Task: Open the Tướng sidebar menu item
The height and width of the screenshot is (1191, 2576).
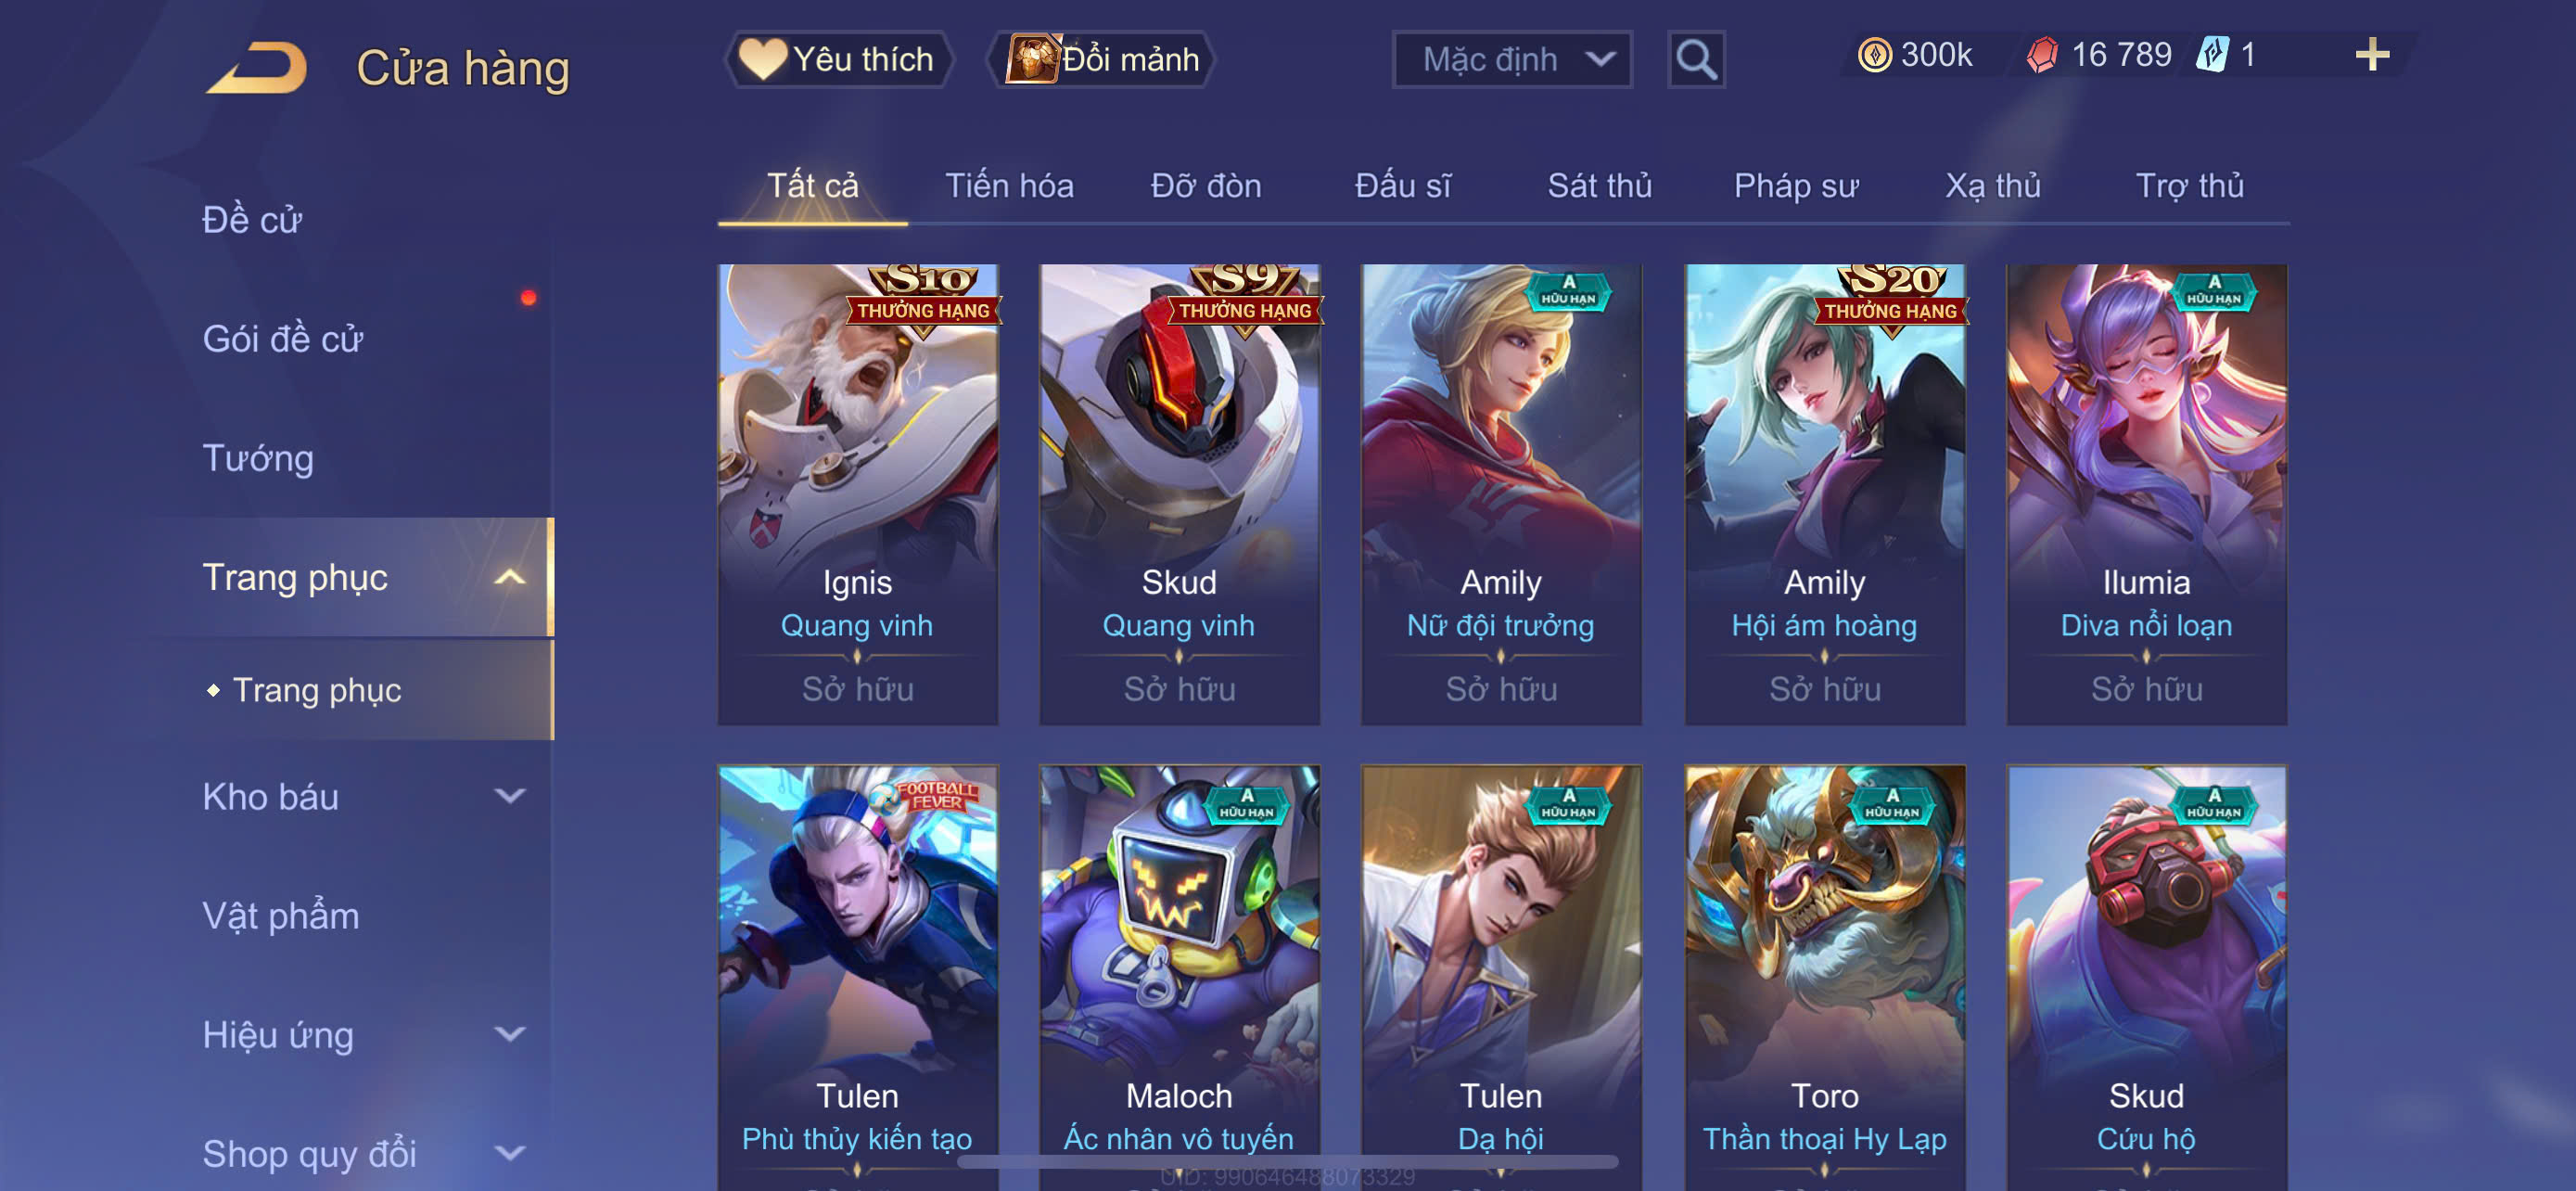Action: (x=258, y=459)
